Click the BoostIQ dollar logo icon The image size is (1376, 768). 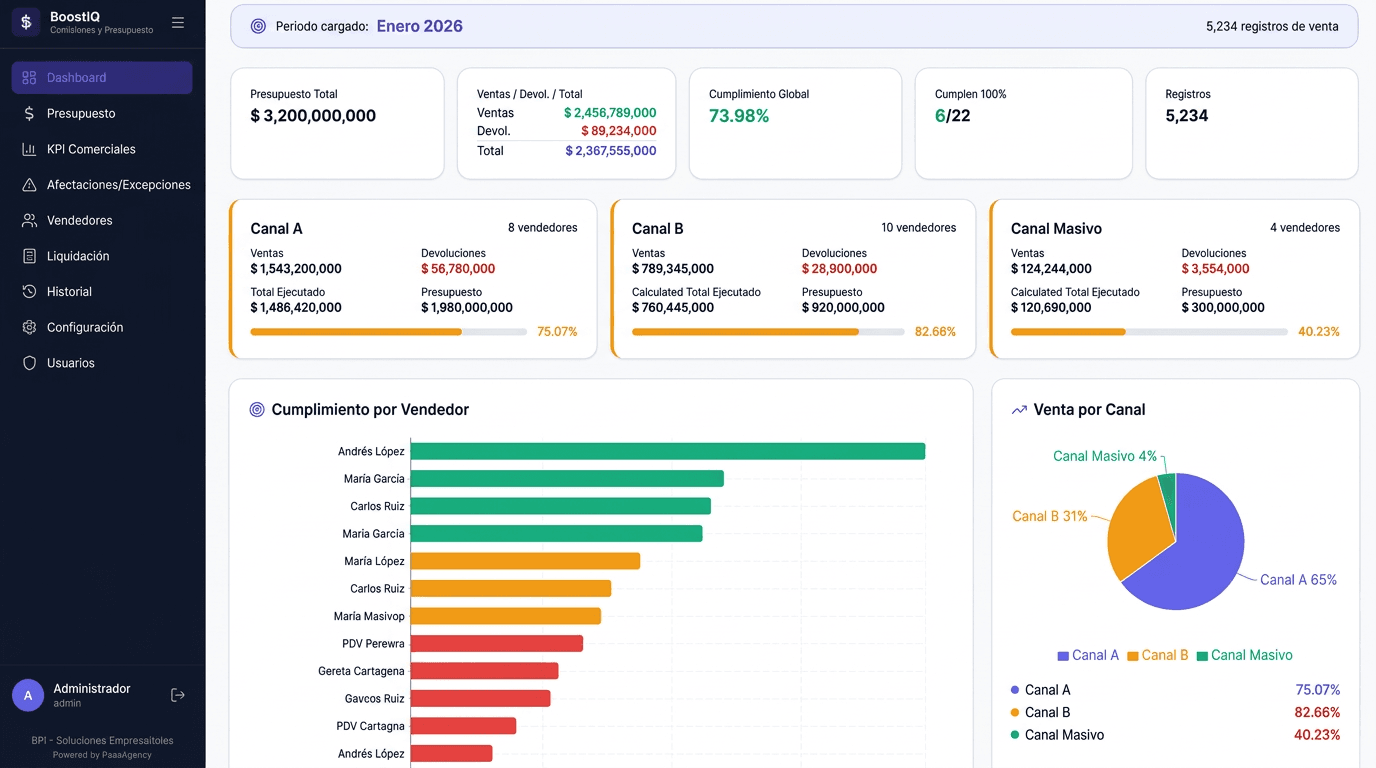point(25,21)
